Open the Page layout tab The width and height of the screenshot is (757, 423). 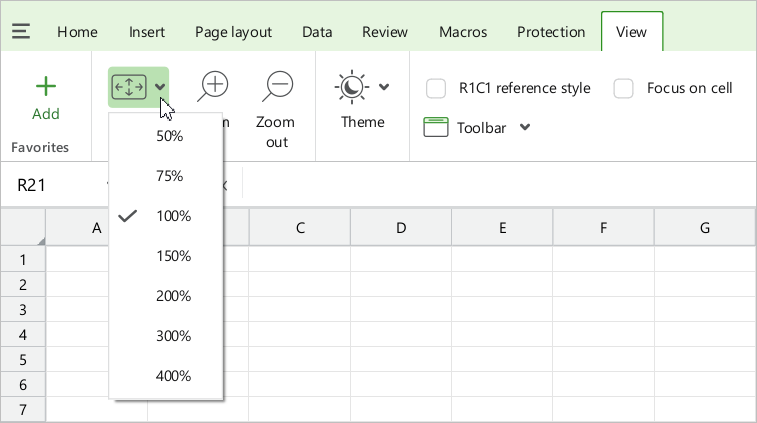point(234,32)
